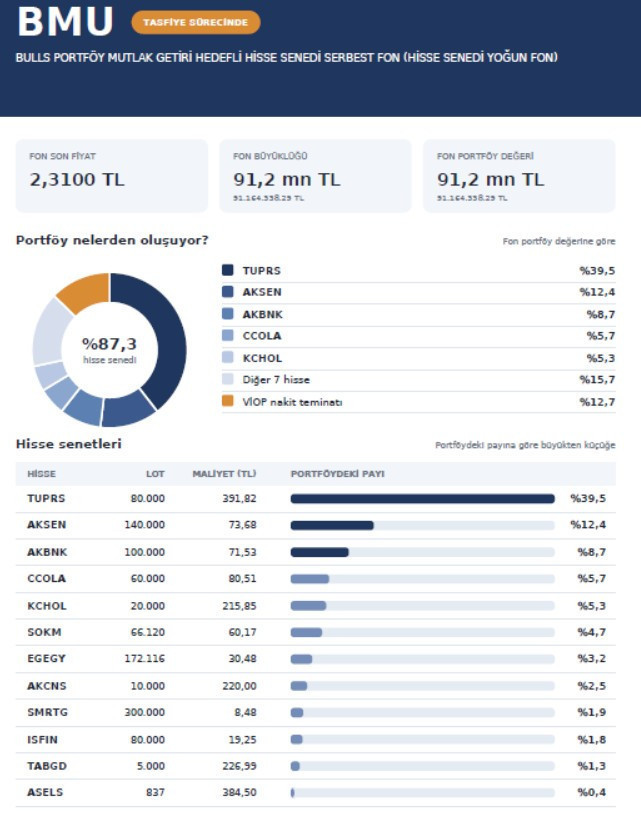Select the Fon Büyüklüğü card
Image resolution: width=641 pixels, height=822 pixels.
[316, 176]
